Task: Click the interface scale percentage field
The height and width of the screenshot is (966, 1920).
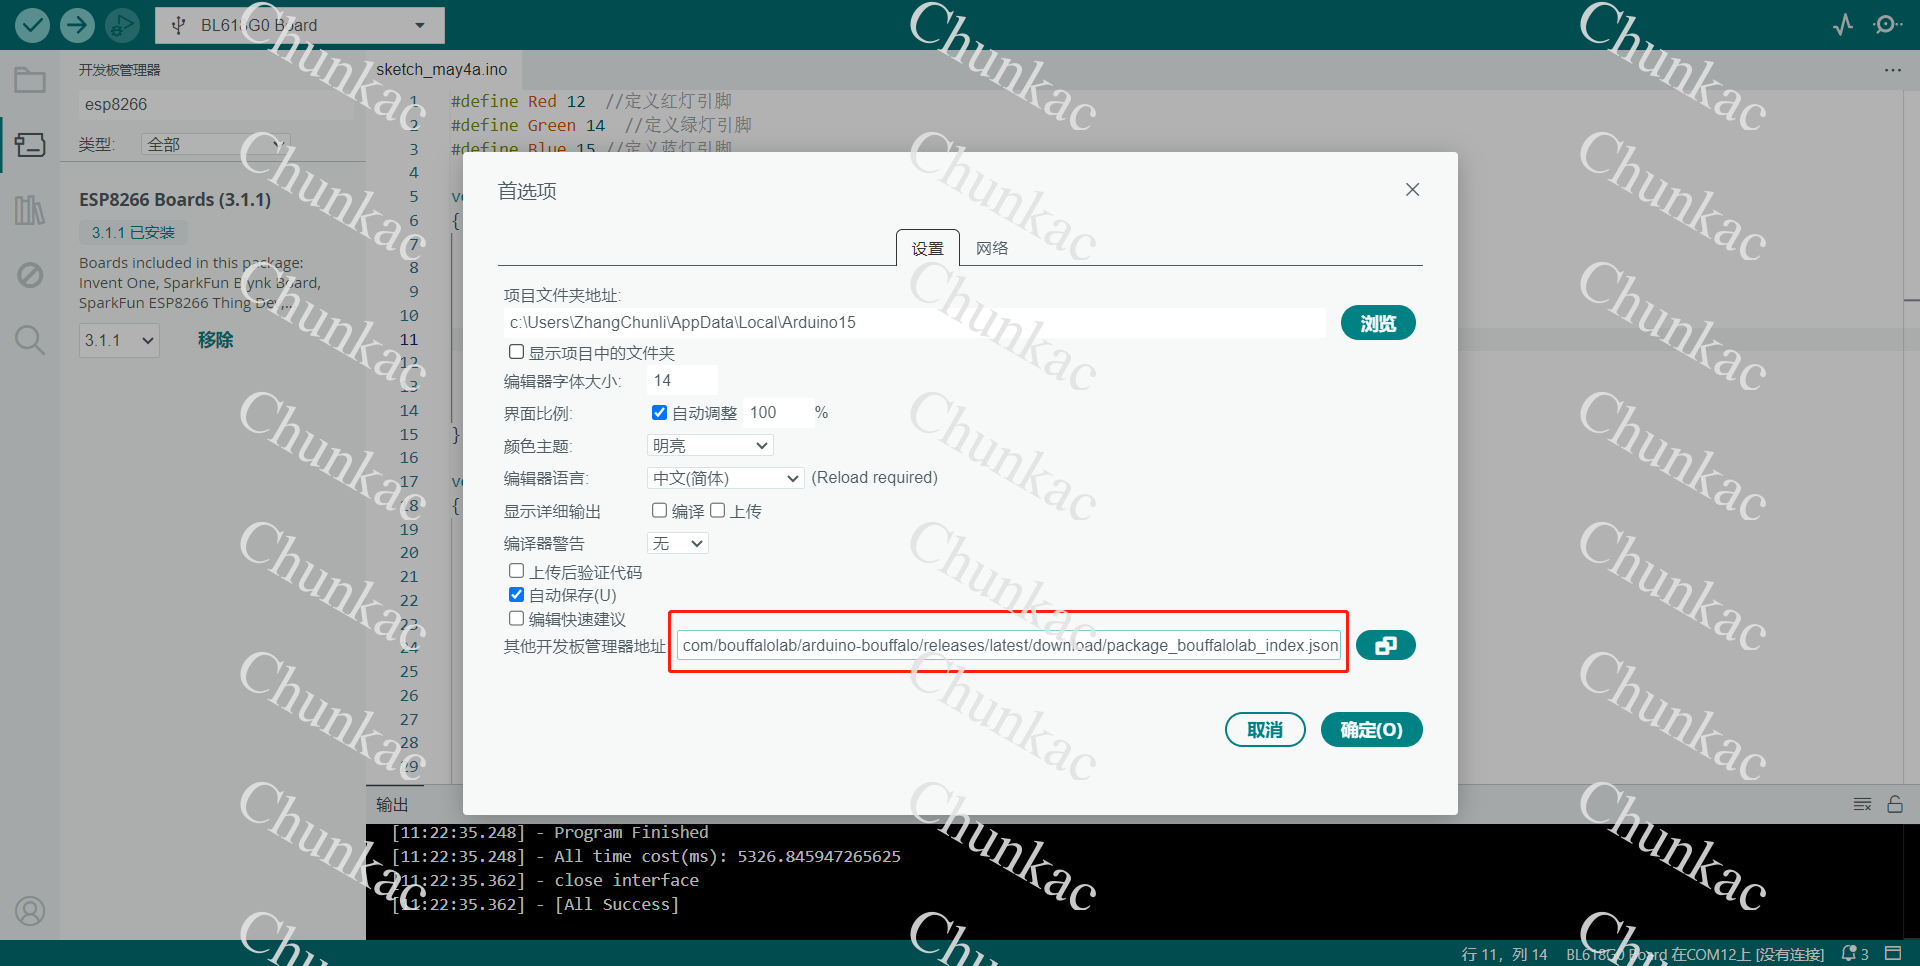Action: (777, 412)
